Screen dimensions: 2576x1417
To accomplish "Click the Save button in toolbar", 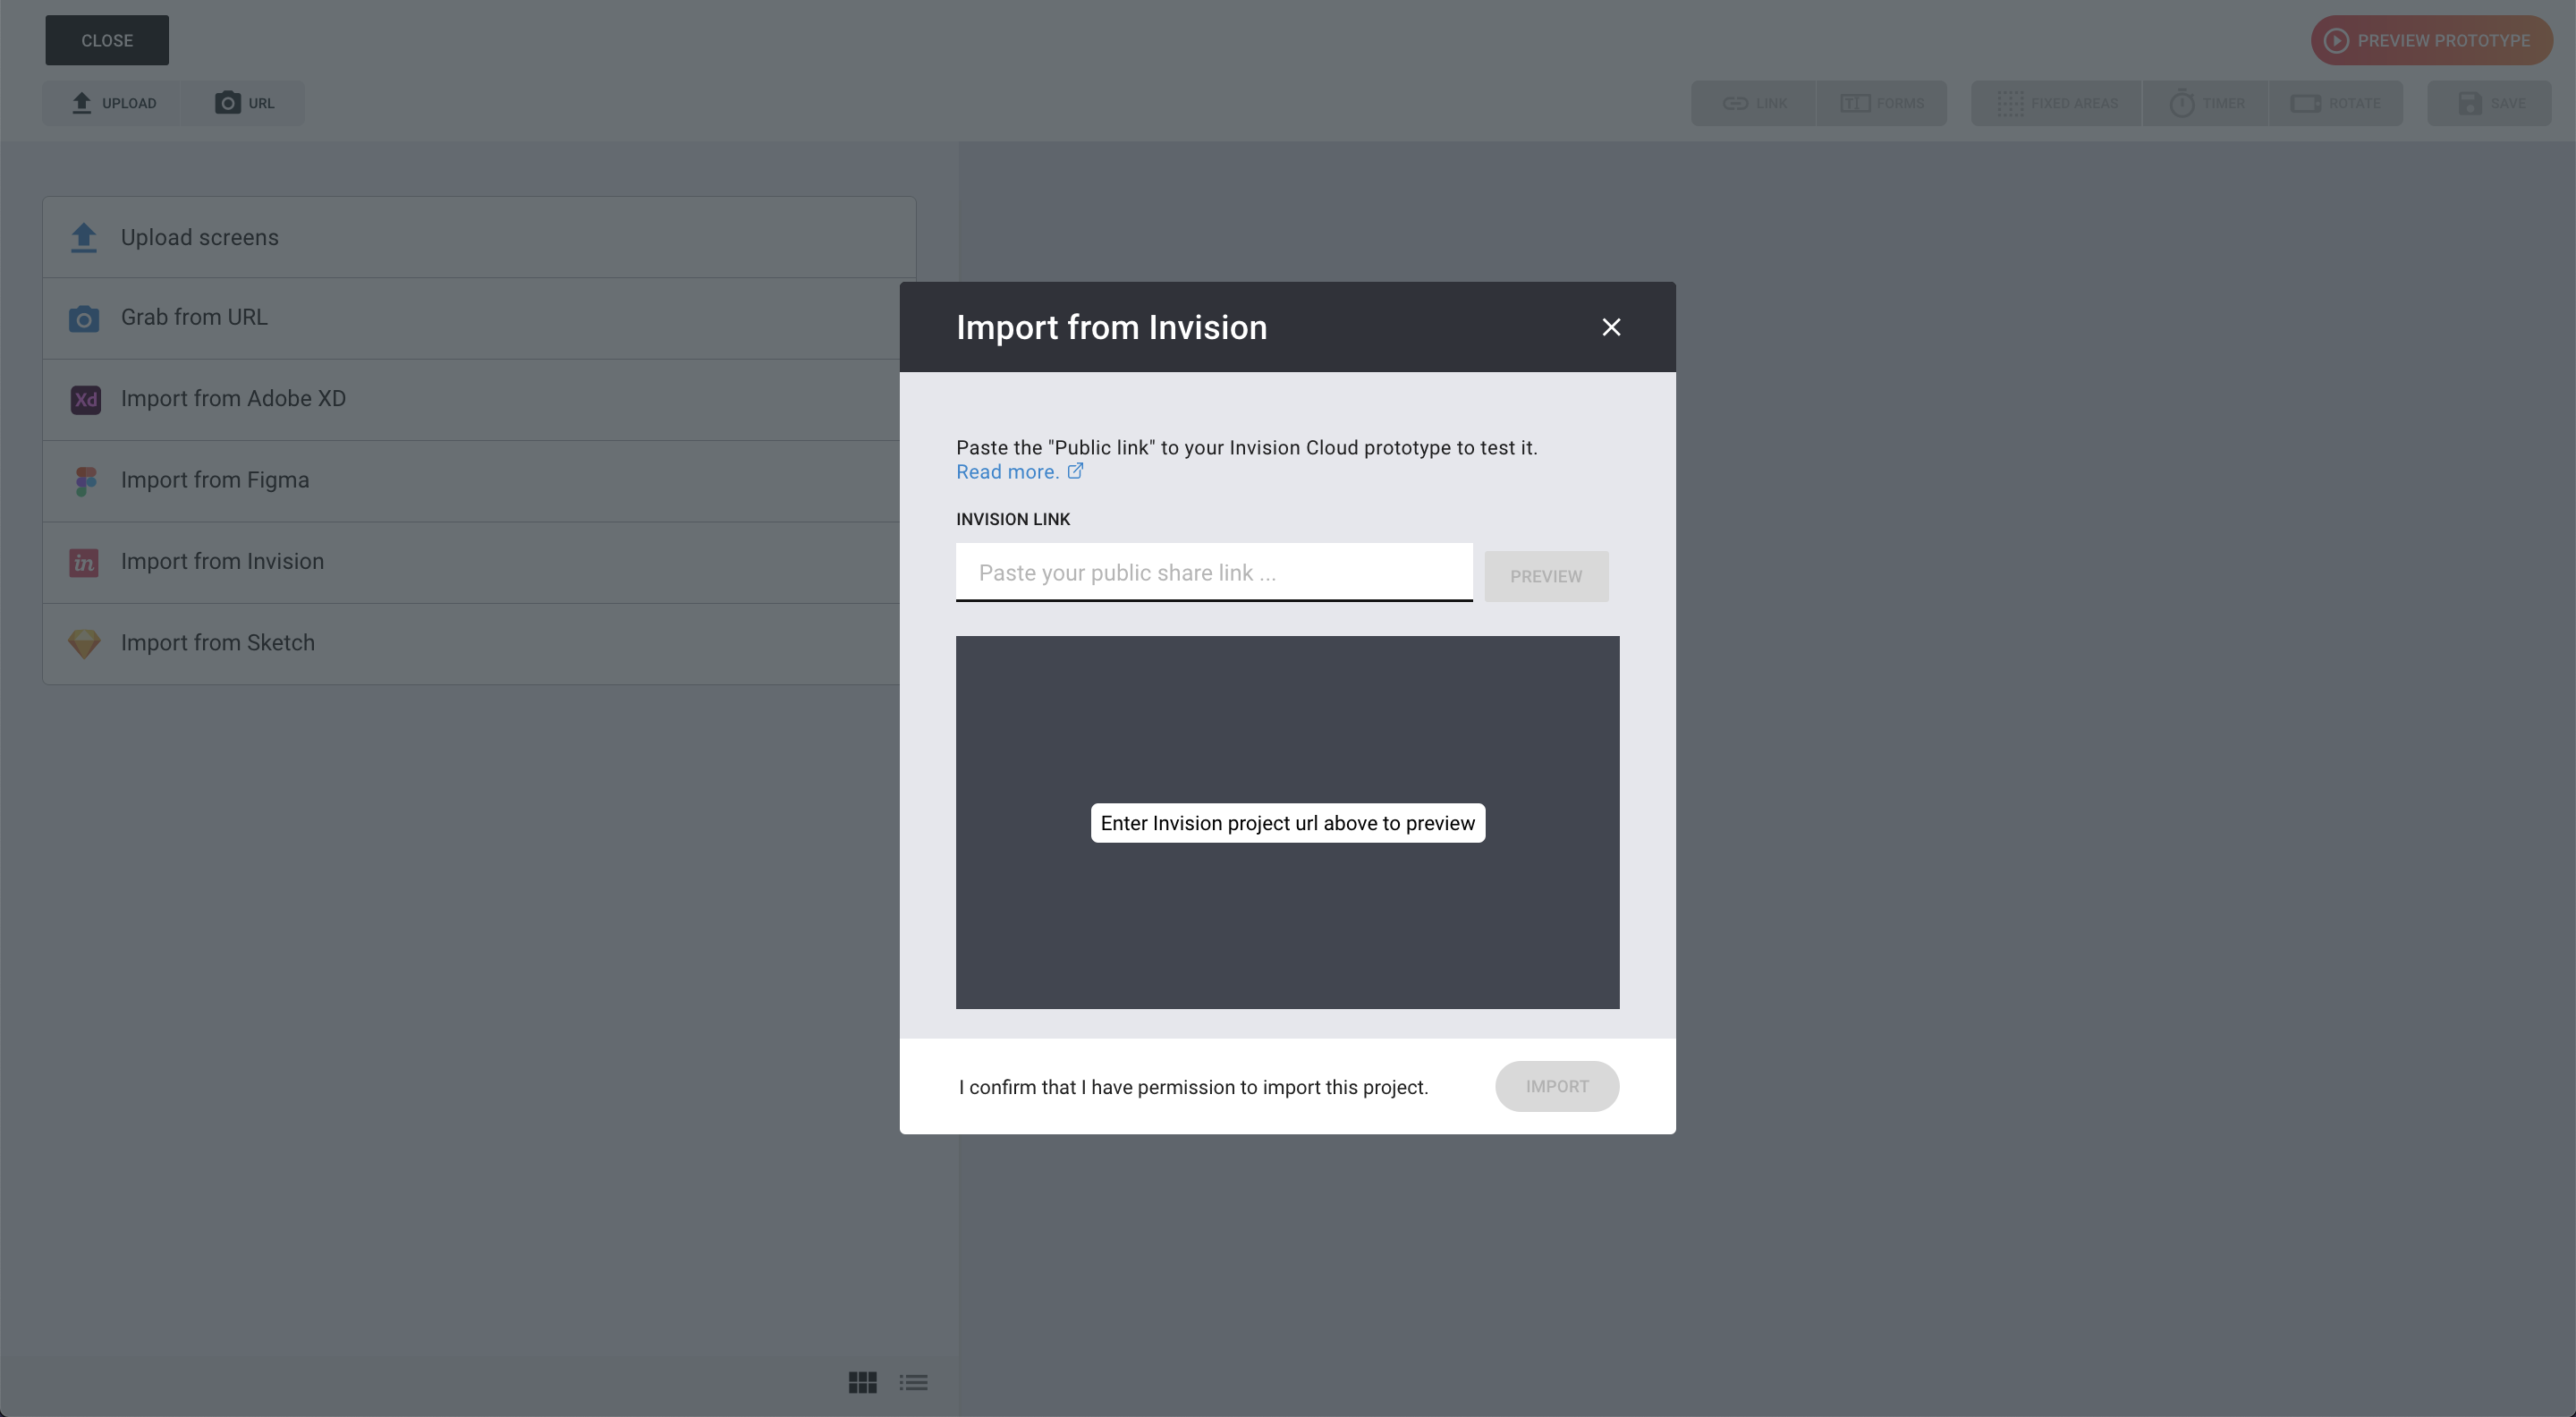I will coord(2490,103).
